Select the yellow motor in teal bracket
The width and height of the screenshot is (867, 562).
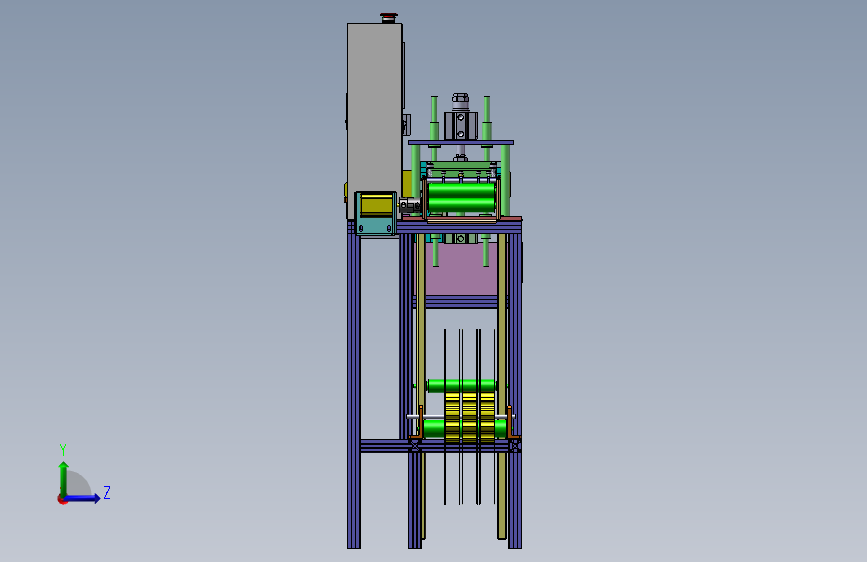[x=376, y=205]
